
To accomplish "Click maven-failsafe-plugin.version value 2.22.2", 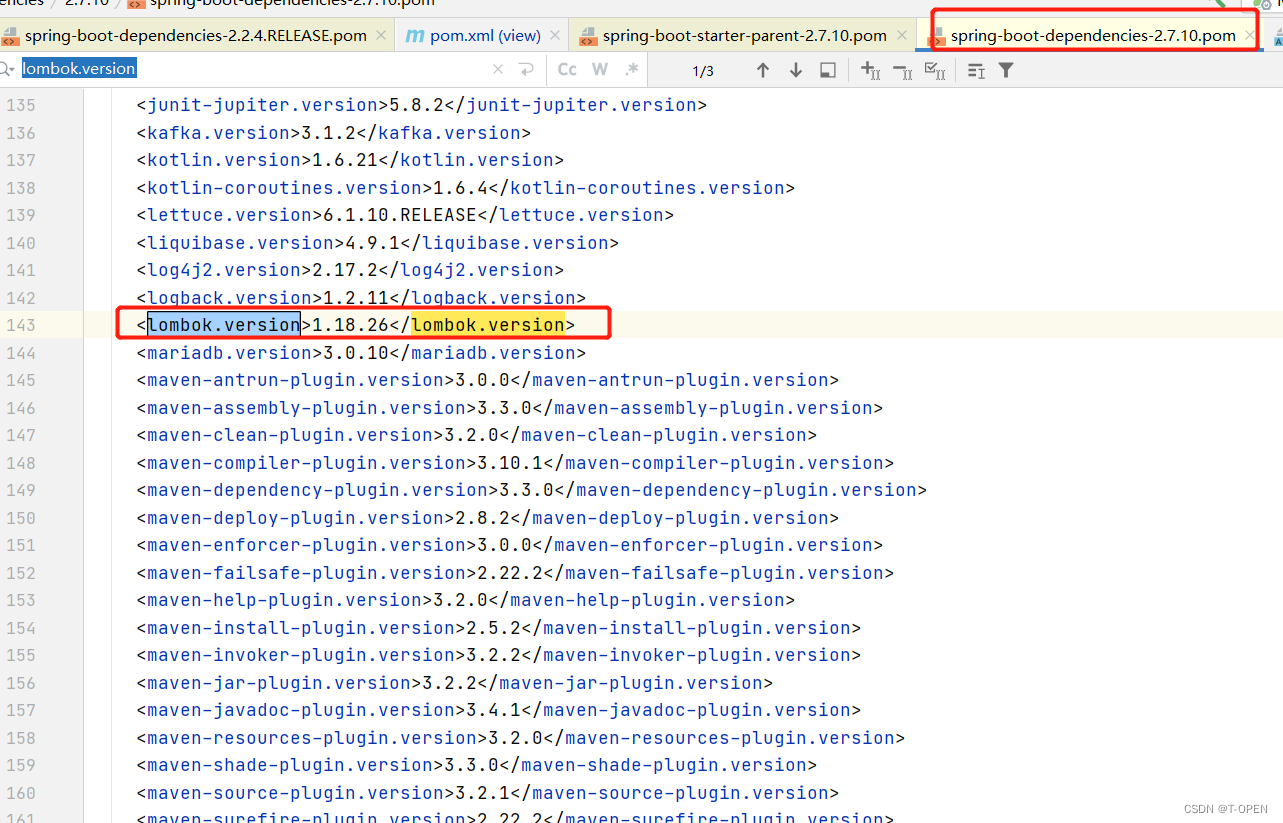I will pos(510,573).
